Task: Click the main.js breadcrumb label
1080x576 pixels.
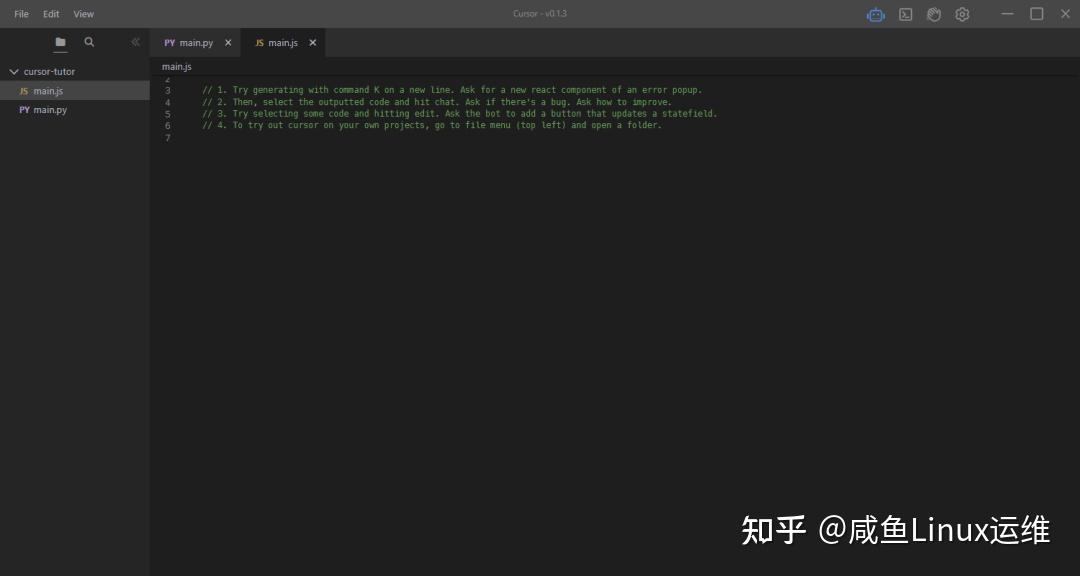Action: [176, 66]
